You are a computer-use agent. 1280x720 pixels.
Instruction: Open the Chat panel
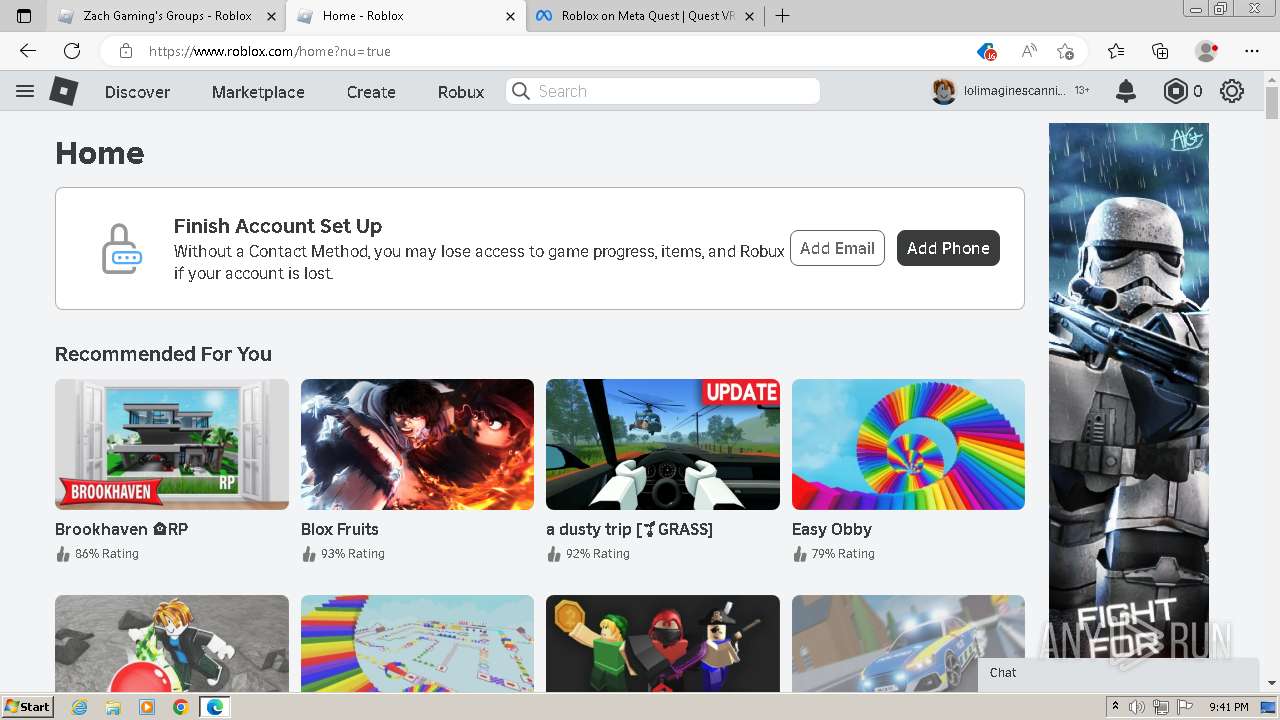click(1118, 673)
